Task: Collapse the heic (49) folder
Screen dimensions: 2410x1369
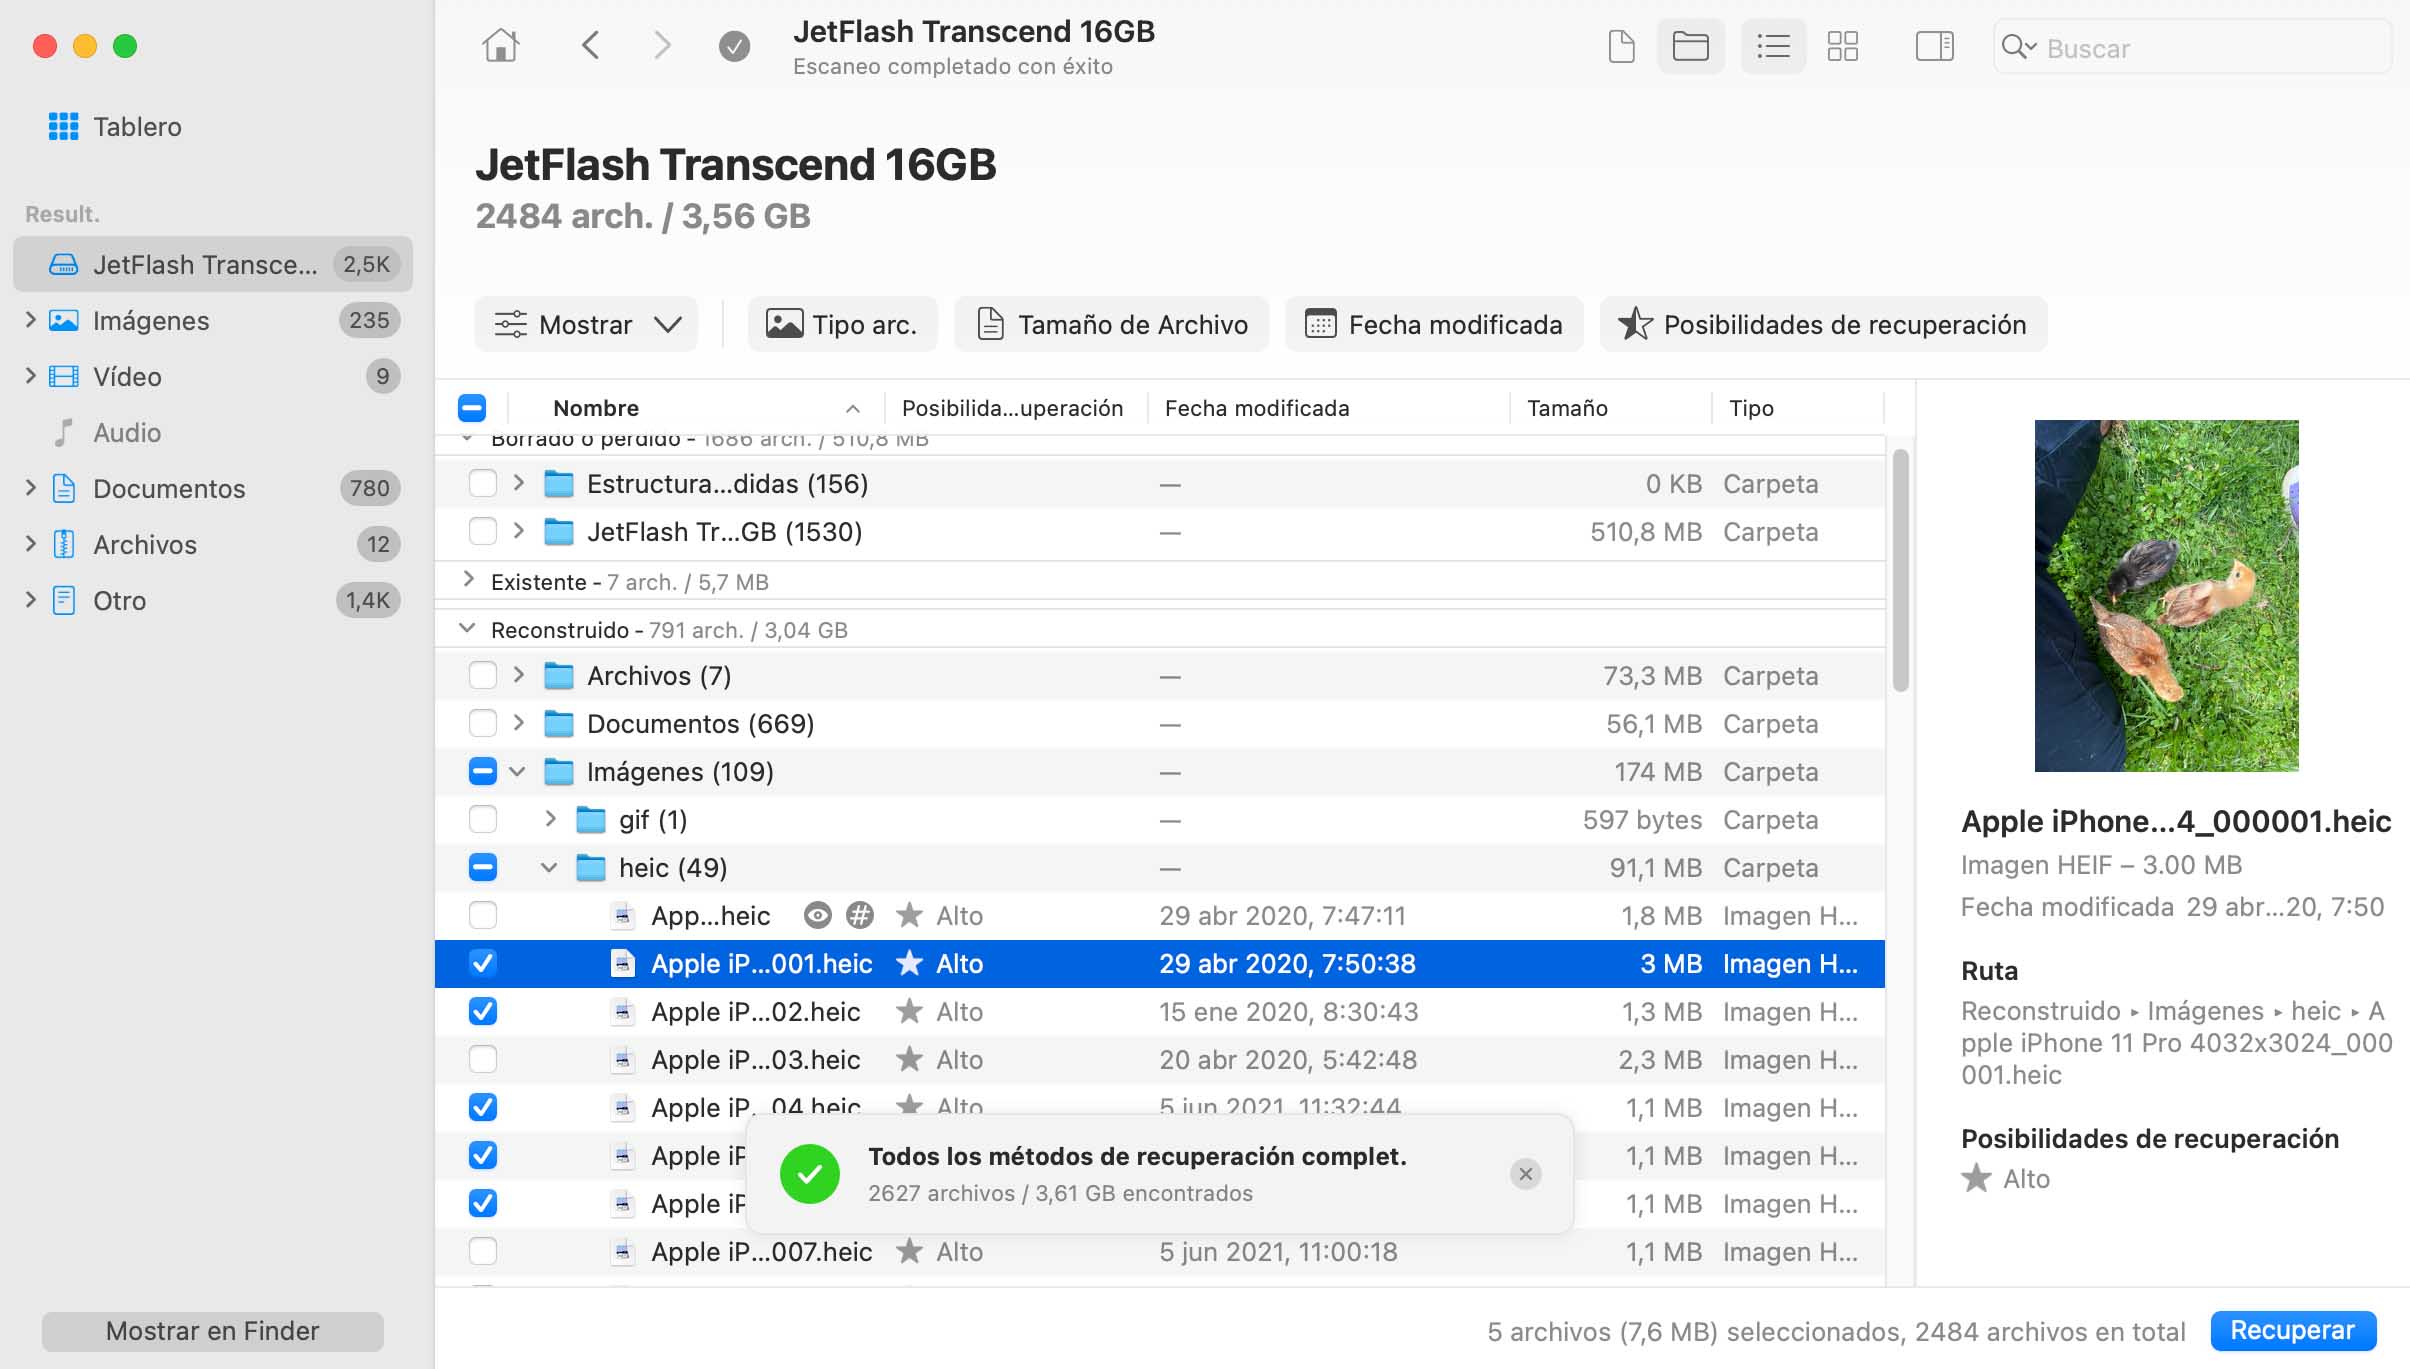Action: [x=549, y=868]
